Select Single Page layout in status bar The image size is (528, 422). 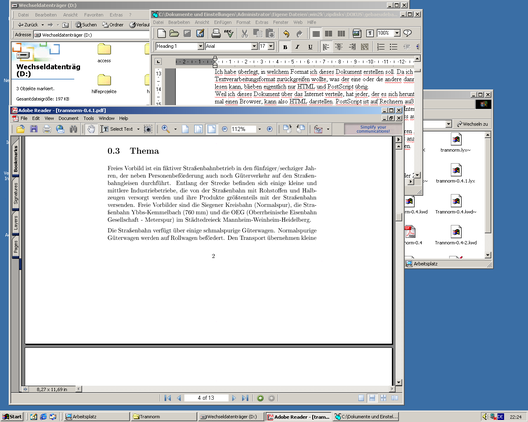(x=361, y=398)
